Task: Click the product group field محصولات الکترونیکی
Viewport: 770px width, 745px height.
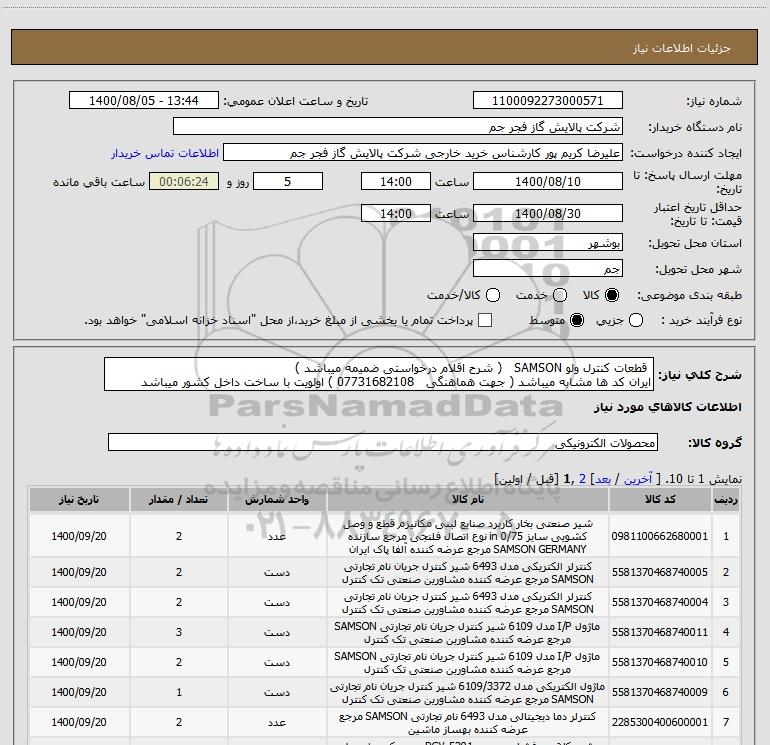Action: pos(383,442)
